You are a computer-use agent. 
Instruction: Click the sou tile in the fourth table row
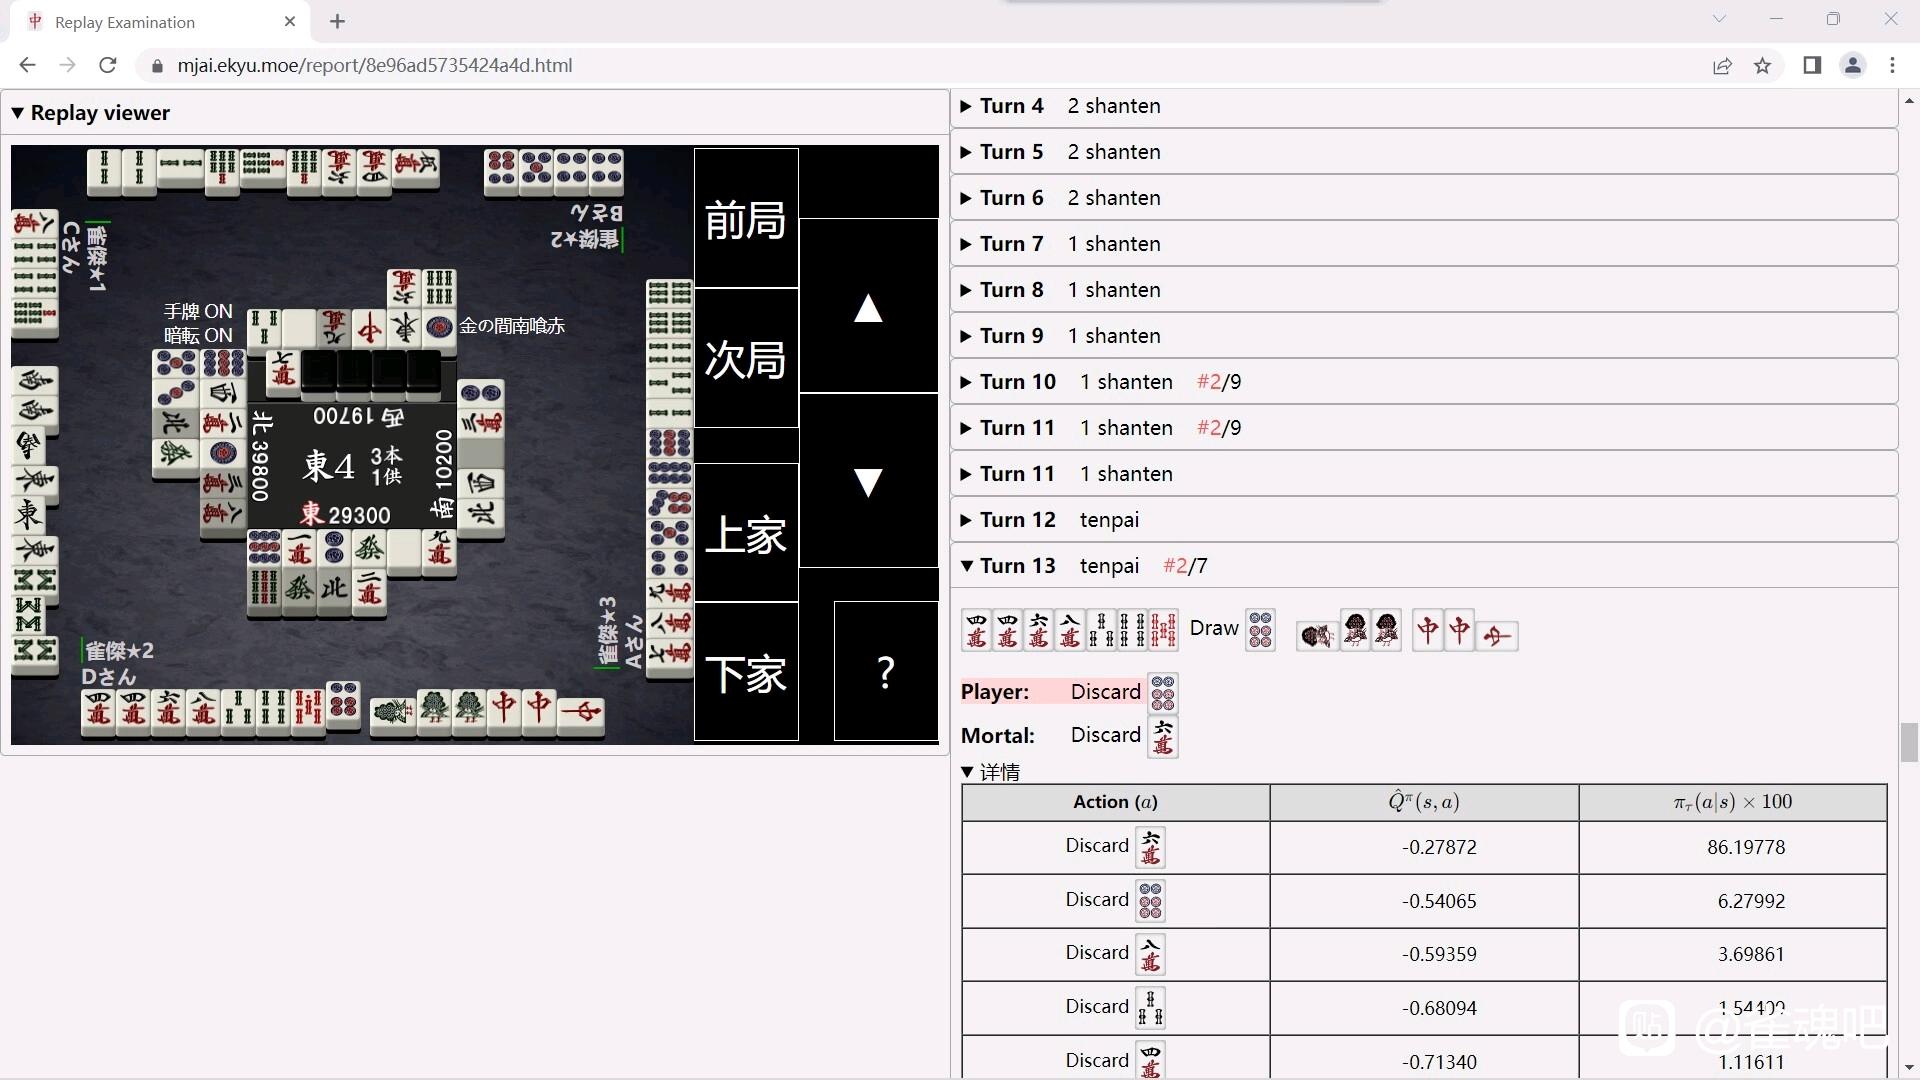click(x=1151, y=1008)
